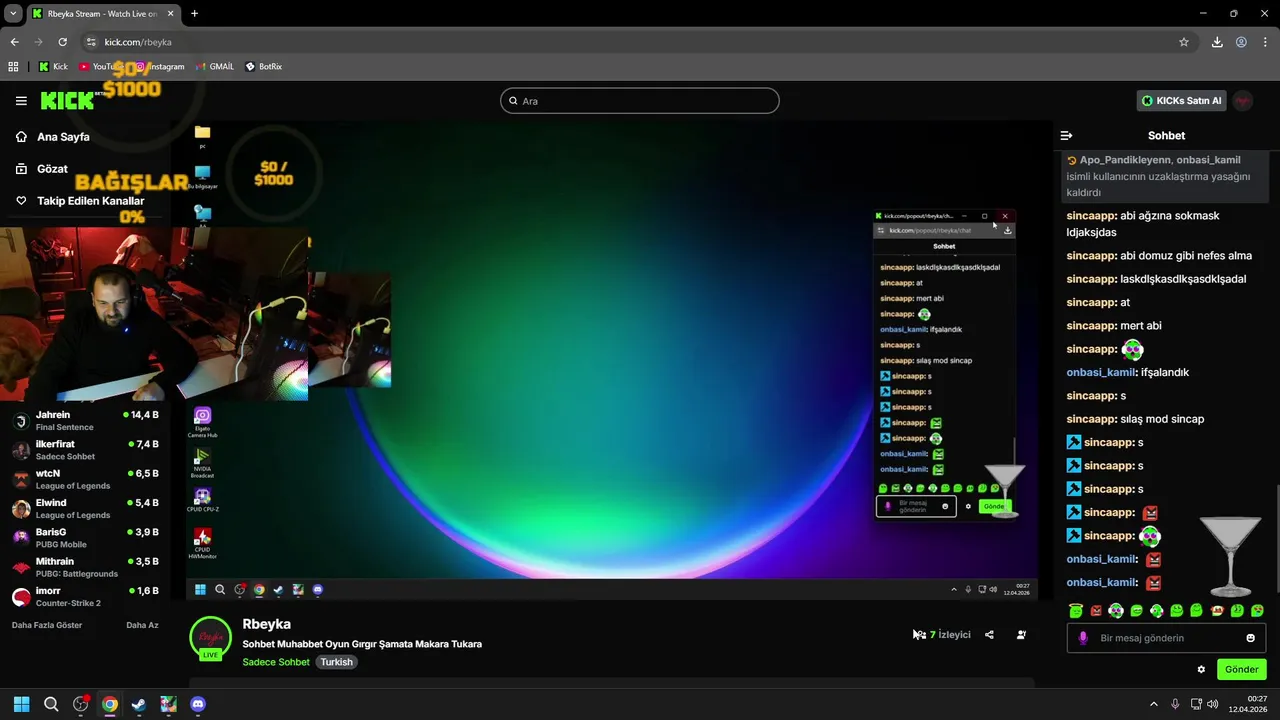Open the browser tab search dropdown
This screenshot has height=720, width=1280.
point(14,13)
